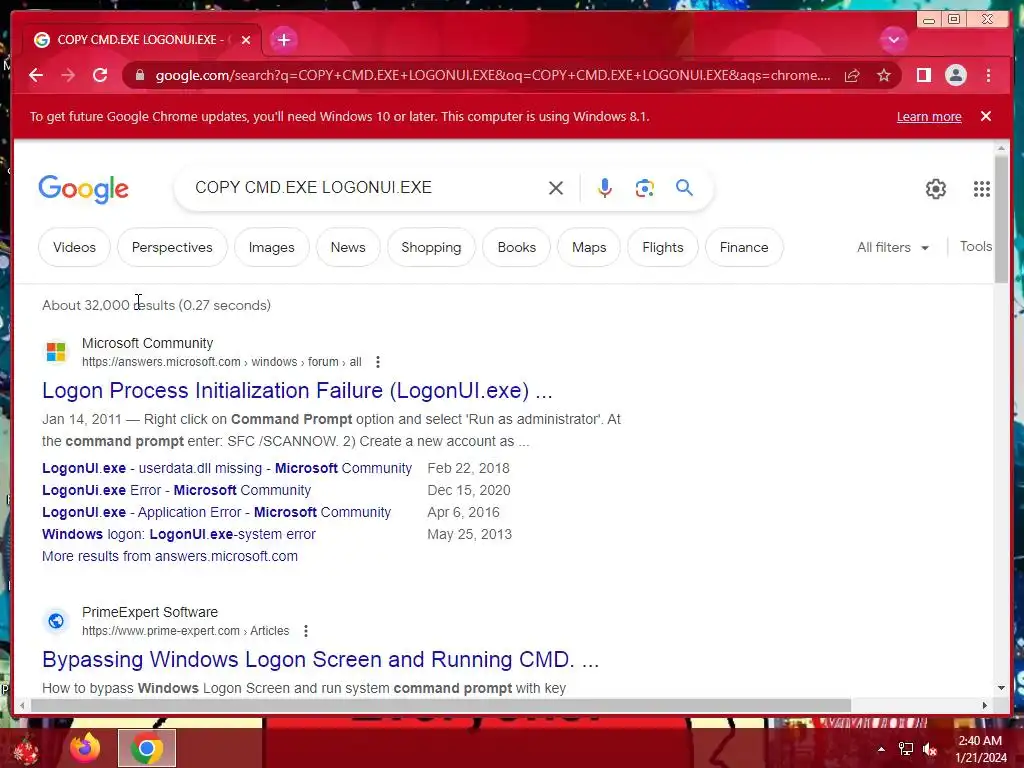Viewport: 1024px width, 768px height.
Task: Click the address bar URL
Action: [x=493, y=75]
